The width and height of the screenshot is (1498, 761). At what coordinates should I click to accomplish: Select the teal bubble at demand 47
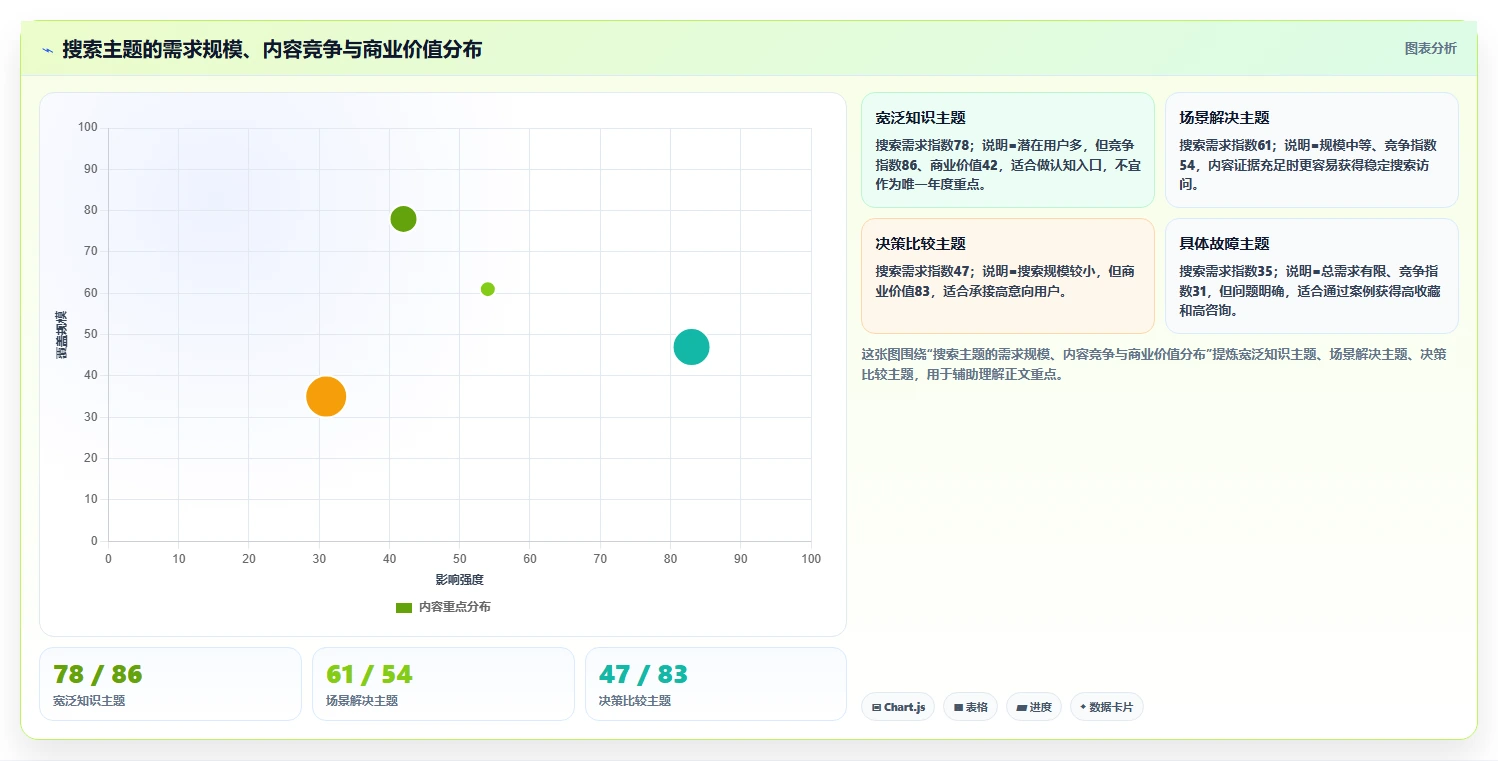coord(691,347)
